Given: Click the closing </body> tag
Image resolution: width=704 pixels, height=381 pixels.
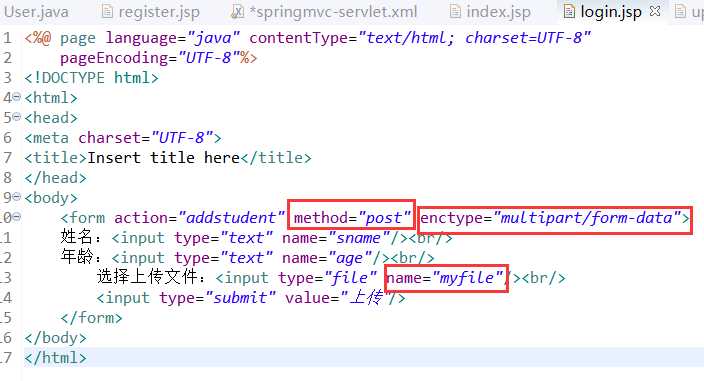Looking at the screenshot, I should click(56, 338).
